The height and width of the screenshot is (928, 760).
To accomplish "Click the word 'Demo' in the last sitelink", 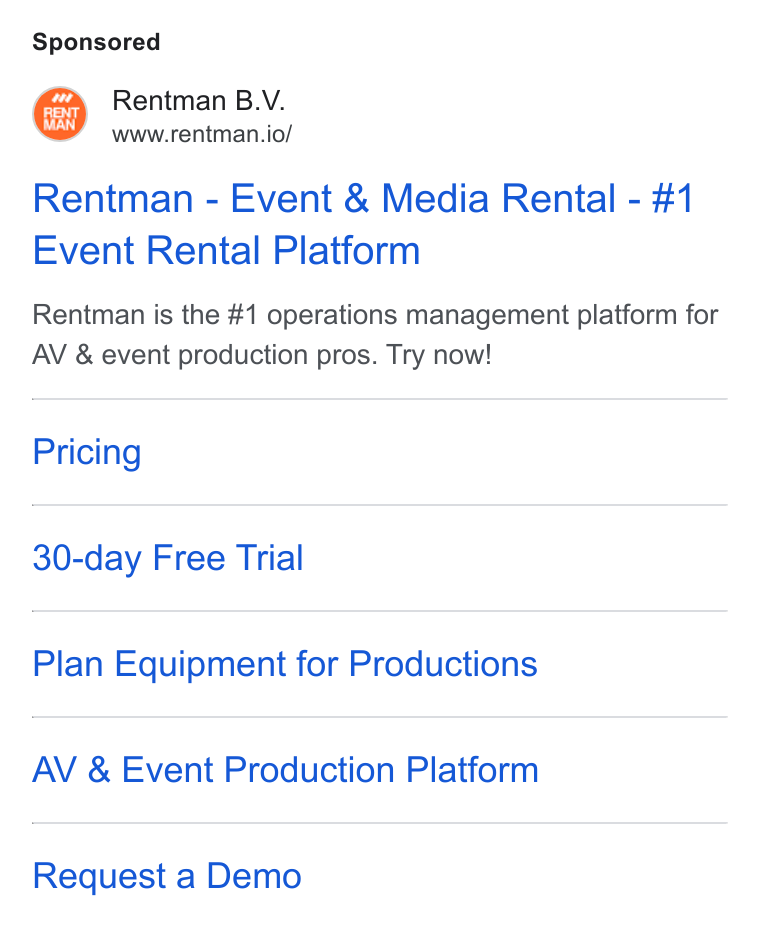I will [254, 876].
